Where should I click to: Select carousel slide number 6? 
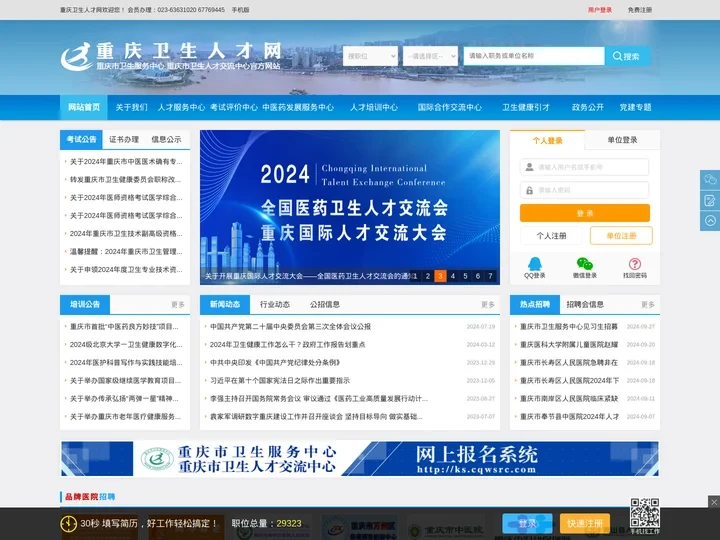(478, 276)
